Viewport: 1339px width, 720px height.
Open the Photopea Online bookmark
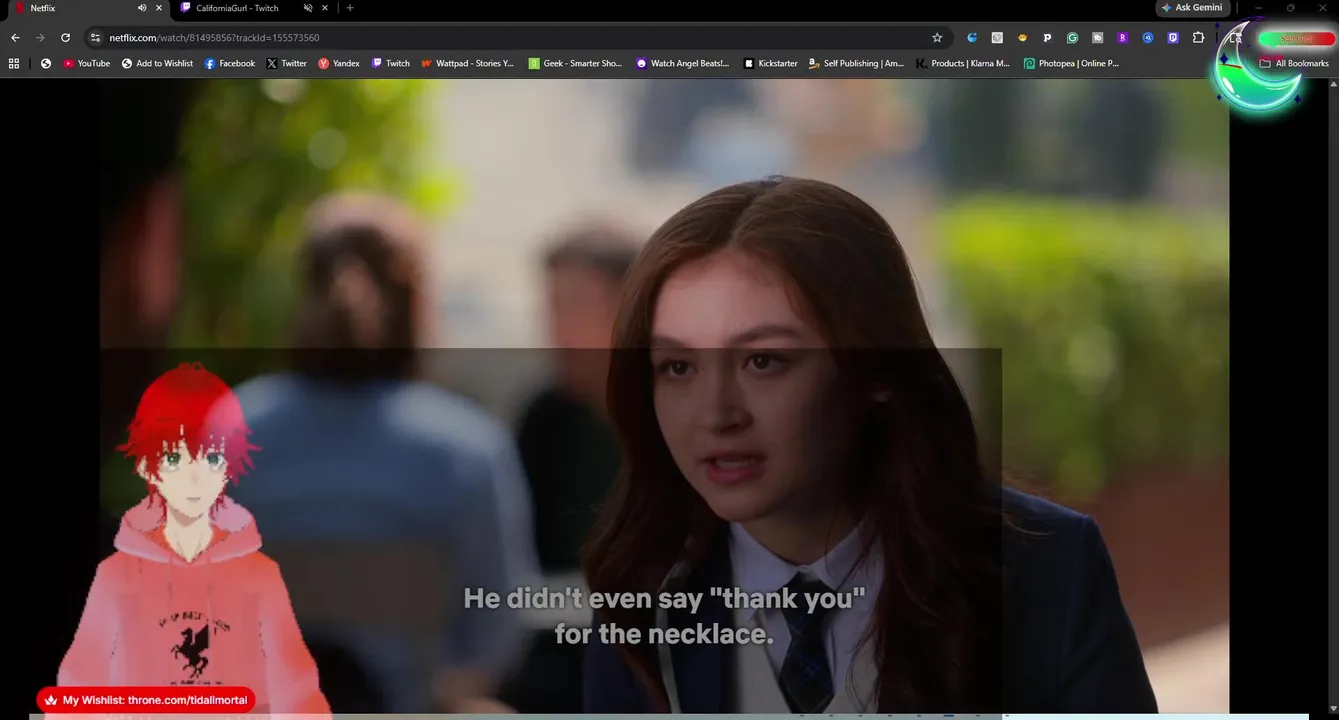click(x=1071, y=63)
